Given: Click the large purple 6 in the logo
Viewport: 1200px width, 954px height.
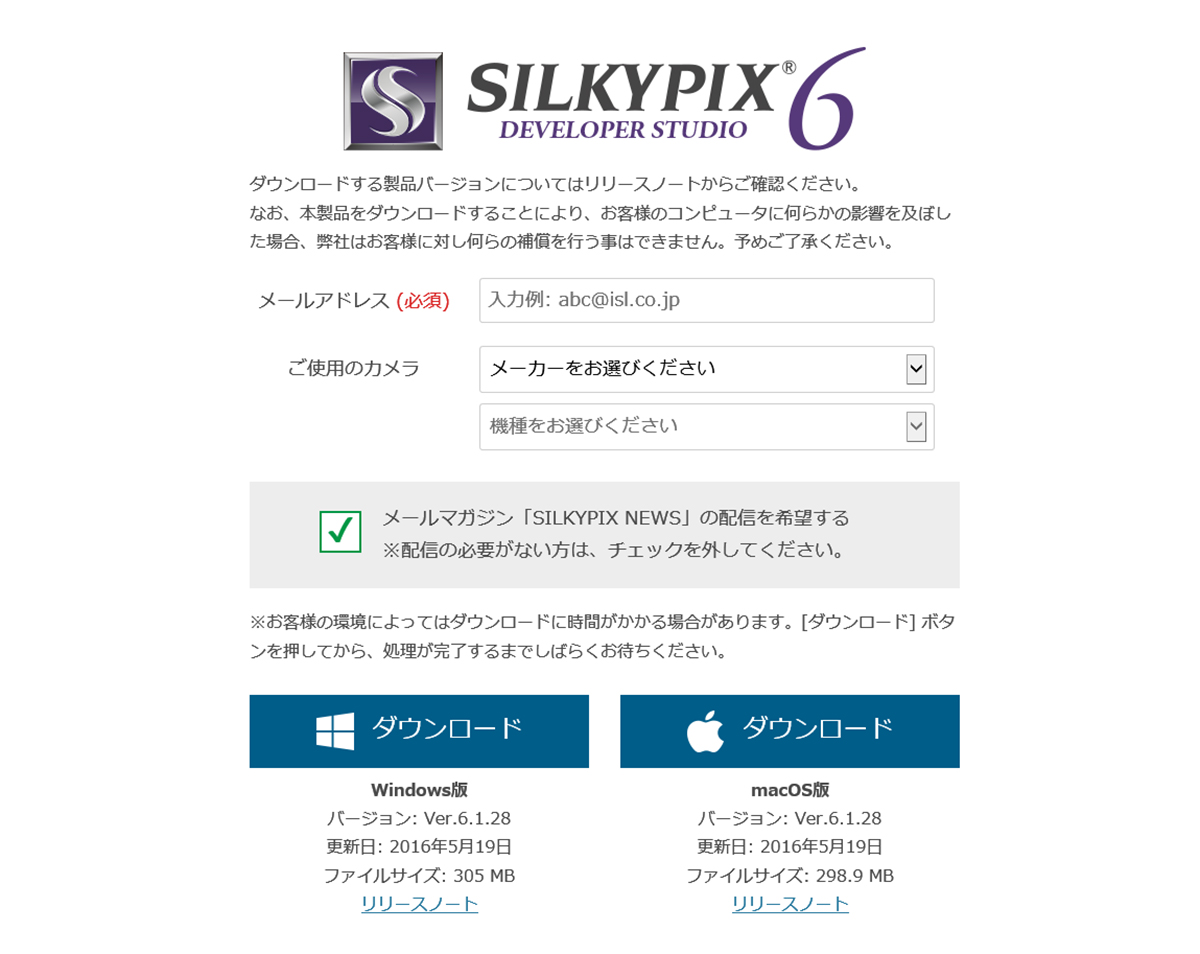Looking at the screenshot, I should tap(825, 99).
